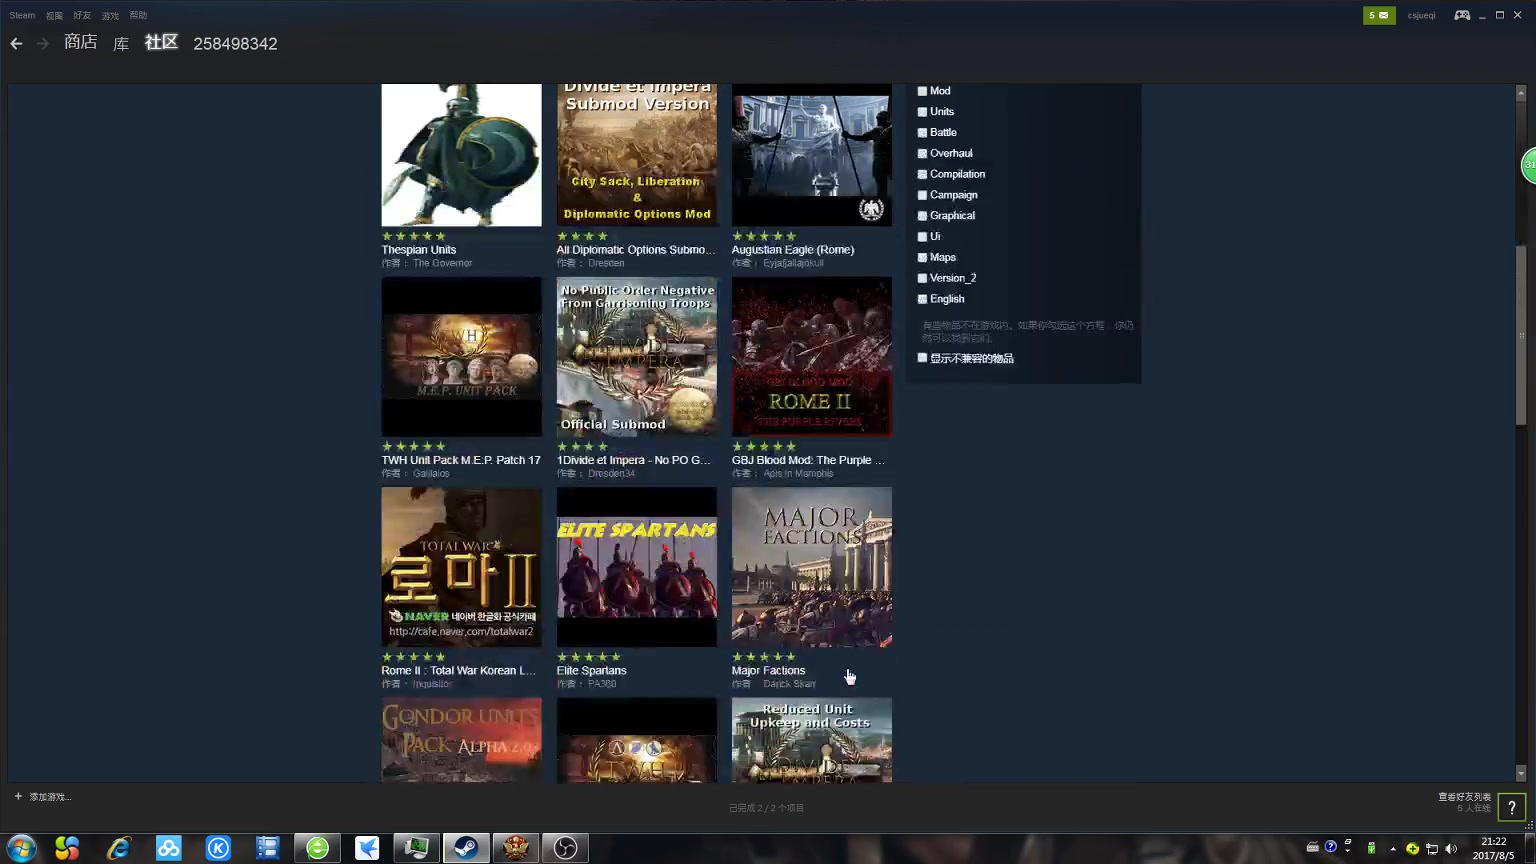This screenshot has width=1536, height=864.
Task: Open the Rome II Korean language thumbnail
Action: [461, 567]
